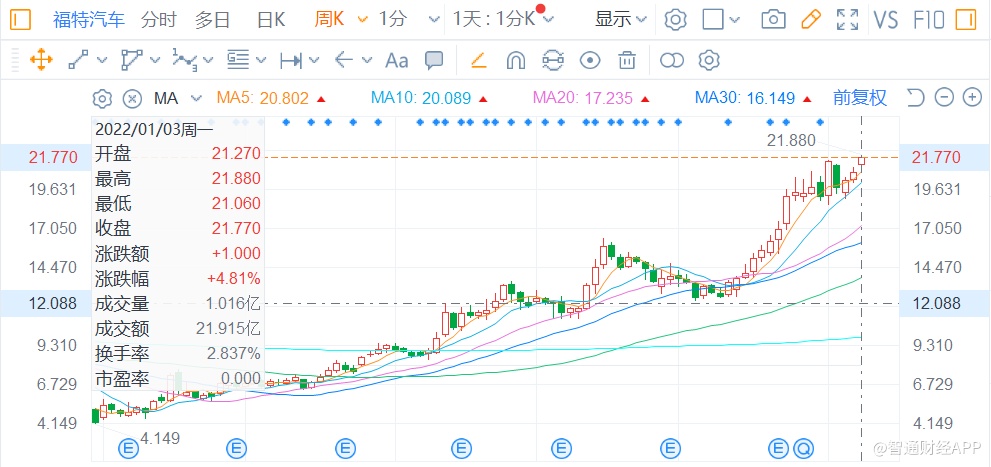This screenshot has height=467, width=991.
Task: Expand the wave tool options arrow
Action: tap(209, 61)
